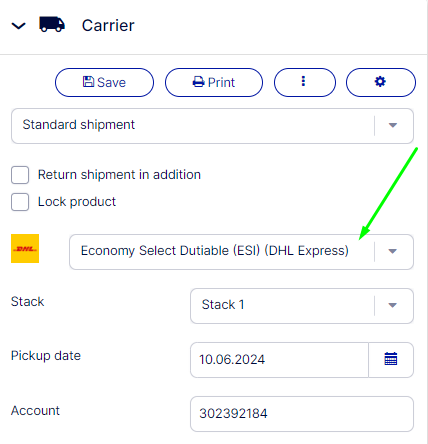The image size is (428, 444).
Task: Expand the Economy Select Dutiable product dropdown
Action: tap(241, 252)
